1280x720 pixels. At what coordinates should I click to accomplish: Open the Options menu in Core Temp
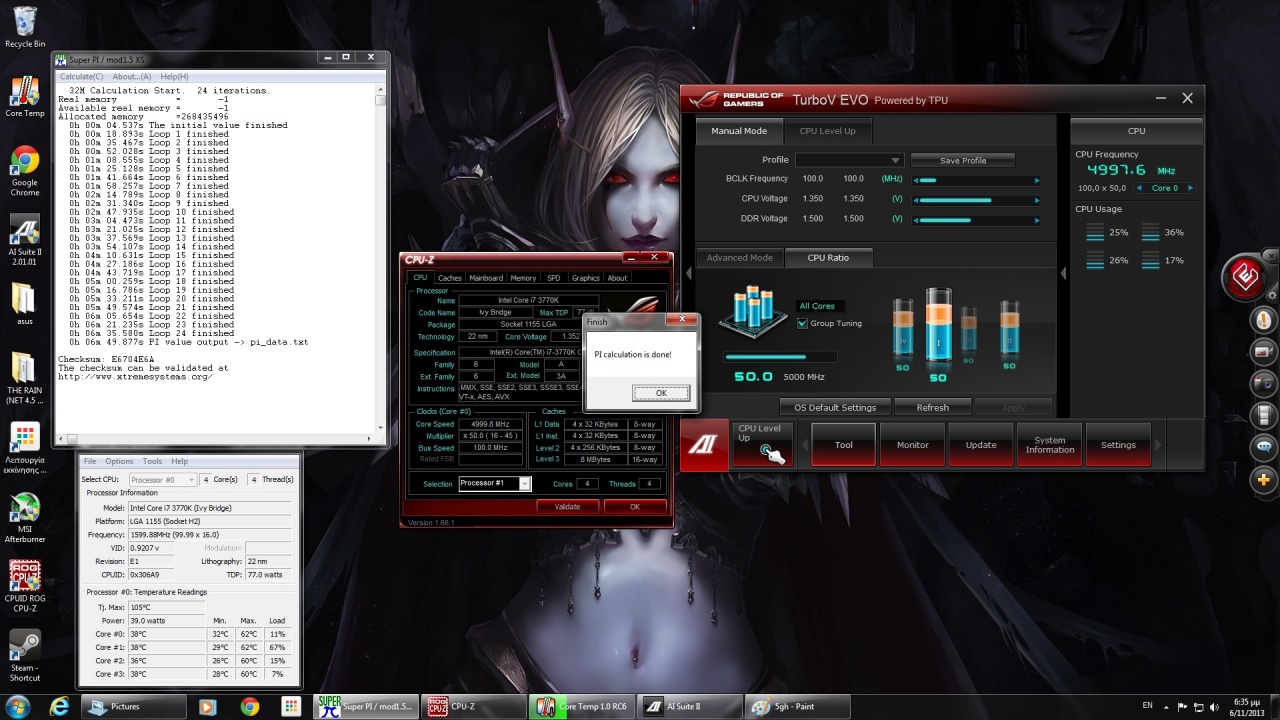pos(119,461)
